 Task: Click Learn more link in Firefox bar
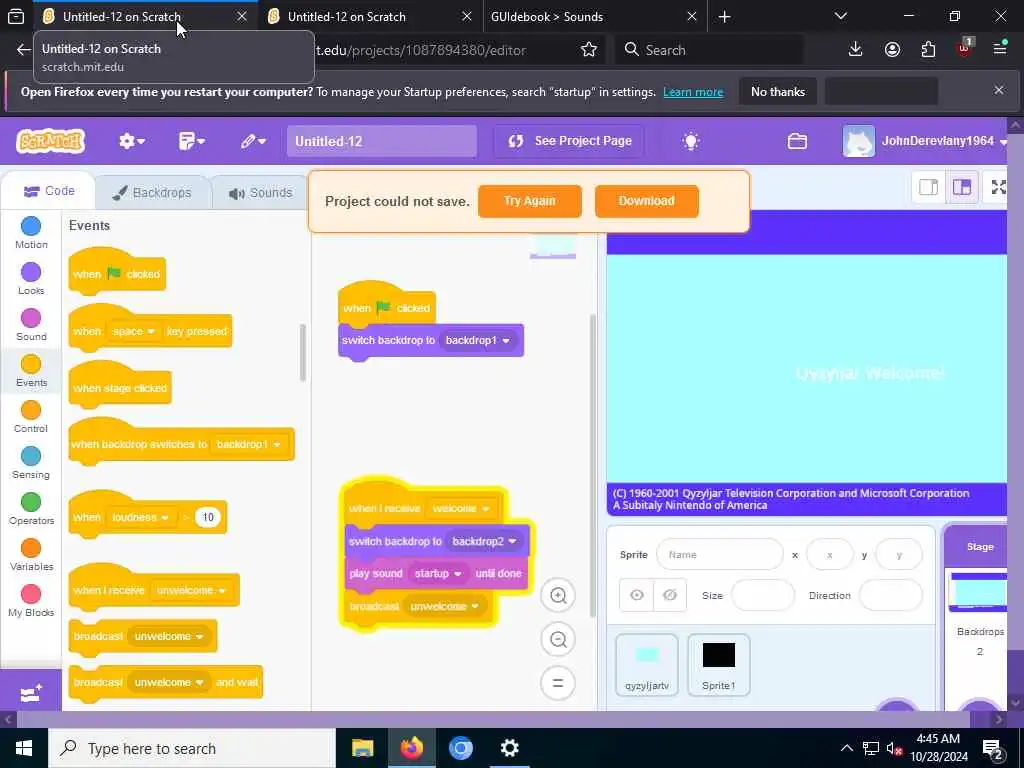pos(693,92)
